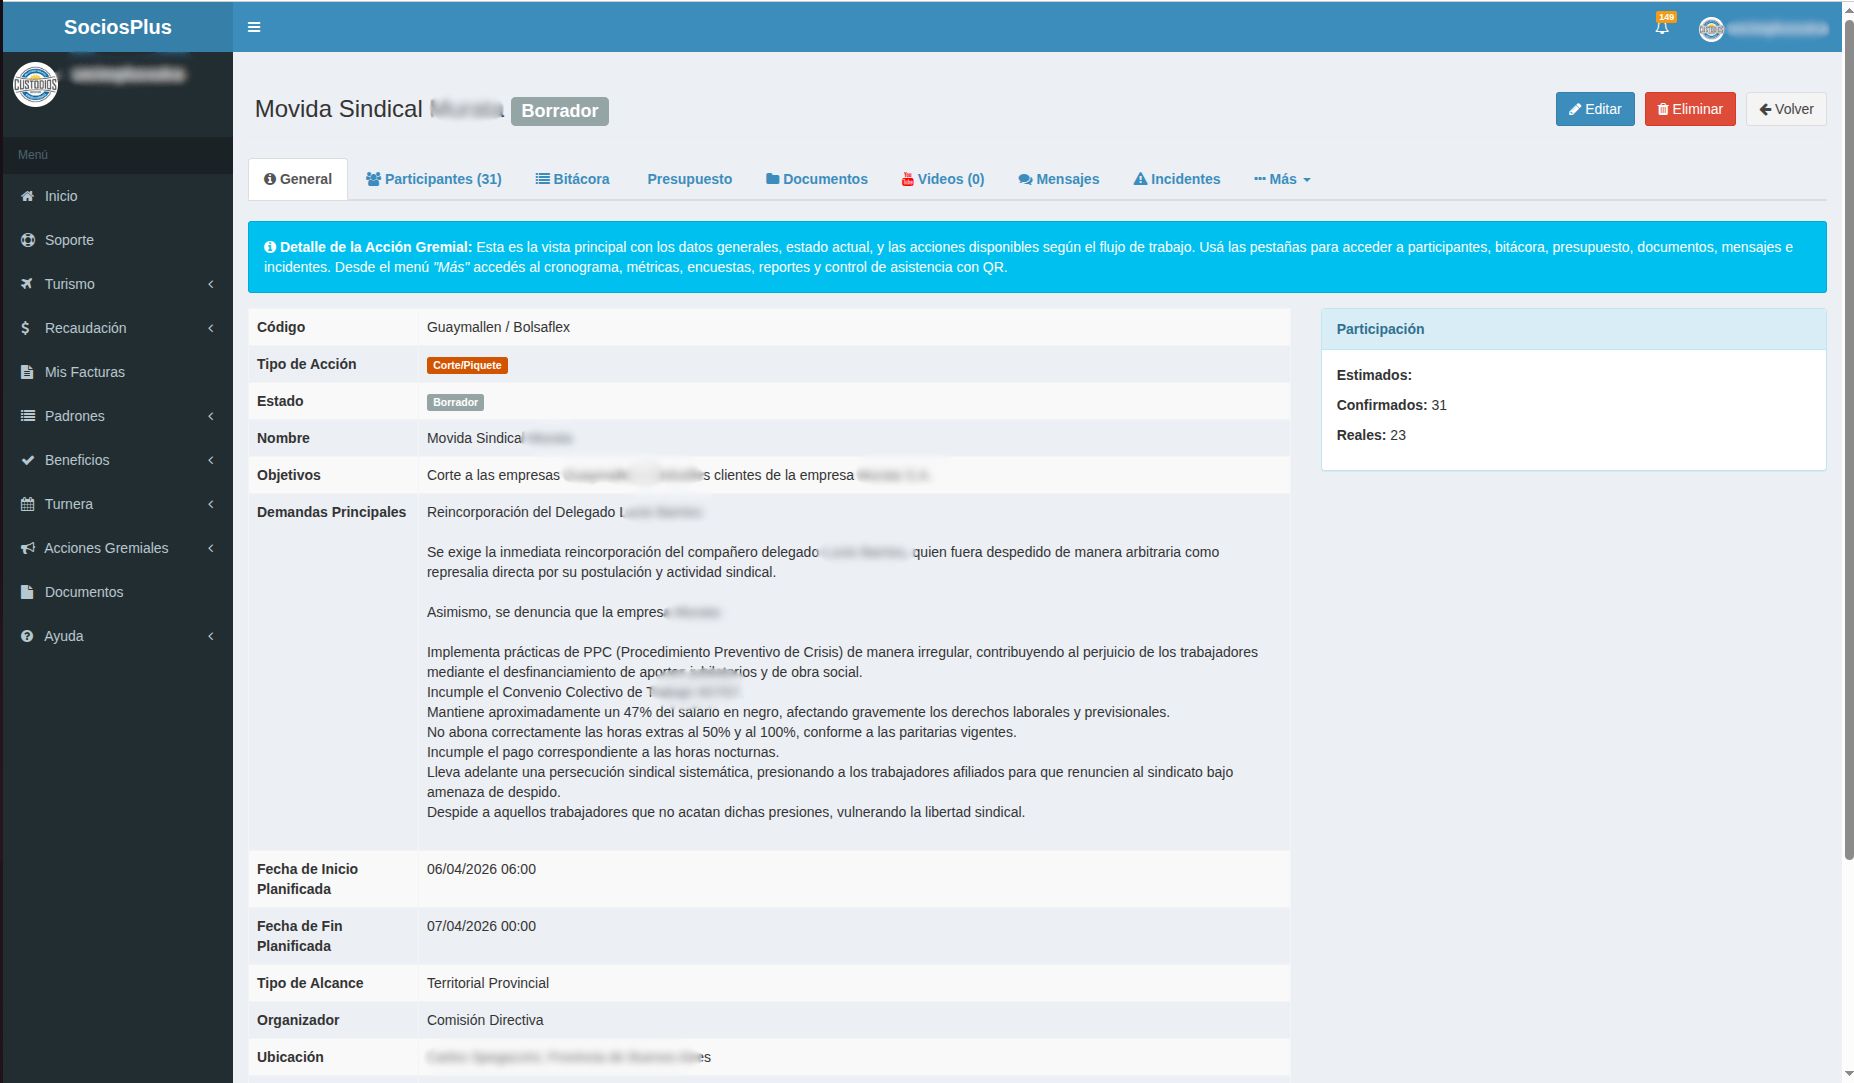
Task: Open the Más dropdown tab
Action: [x=1282, y=179]
